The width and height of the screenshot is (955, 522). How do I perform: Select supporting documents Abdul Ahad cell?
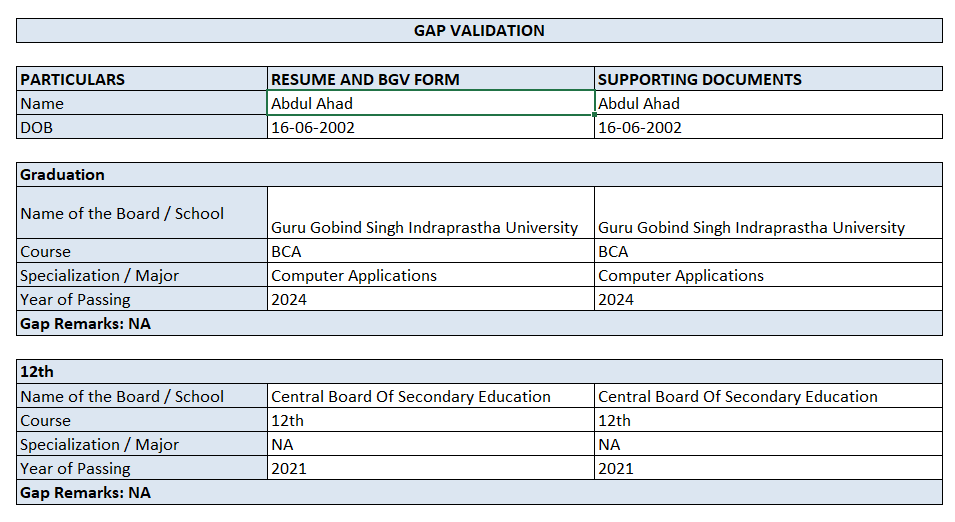[x=768, y=104]
